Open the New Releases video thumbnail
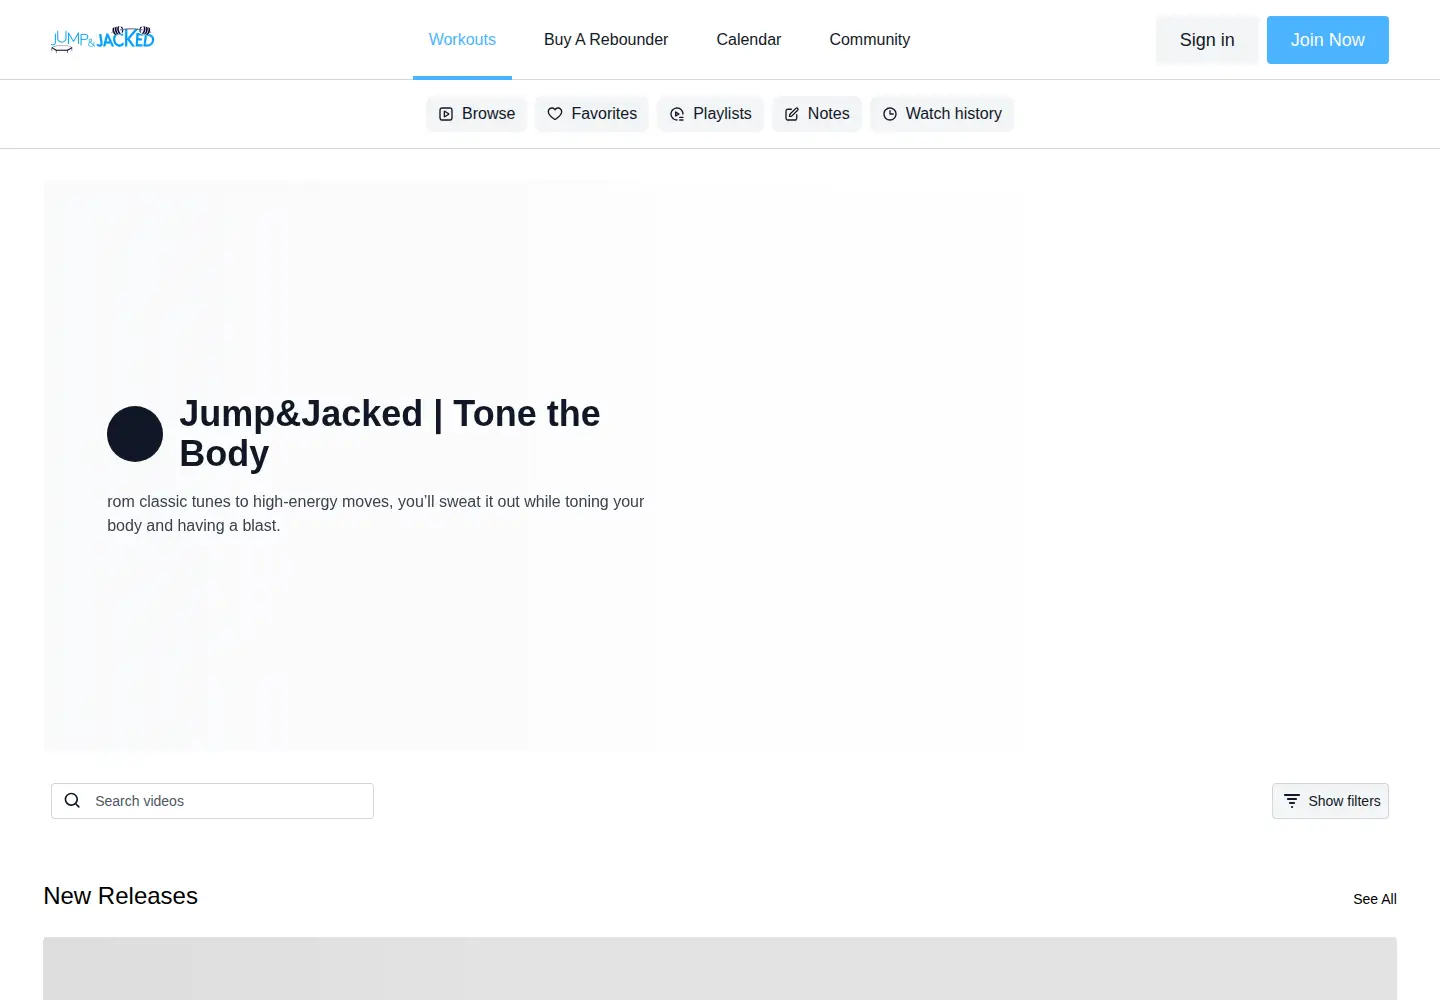The height and width of the screenshot is (1000, 1440). coord(720,968)
